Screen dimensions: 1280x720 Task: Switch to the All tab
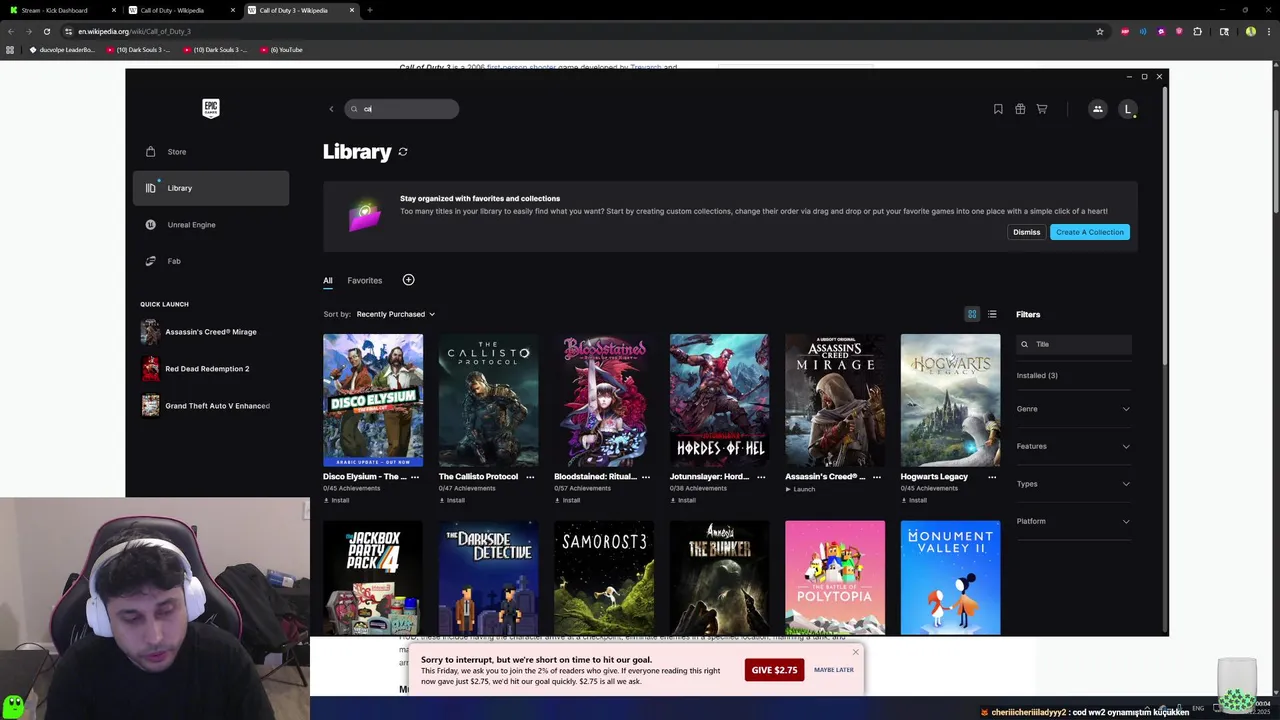click(327, 280)
